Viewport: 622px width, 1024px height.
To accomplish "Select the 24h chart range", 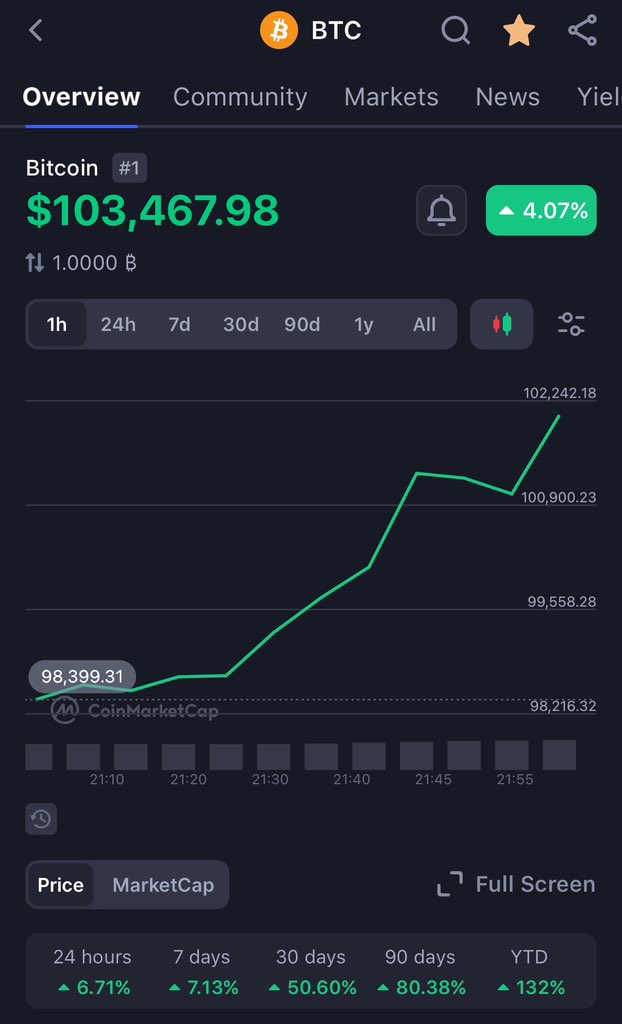I will pos(118,324).
